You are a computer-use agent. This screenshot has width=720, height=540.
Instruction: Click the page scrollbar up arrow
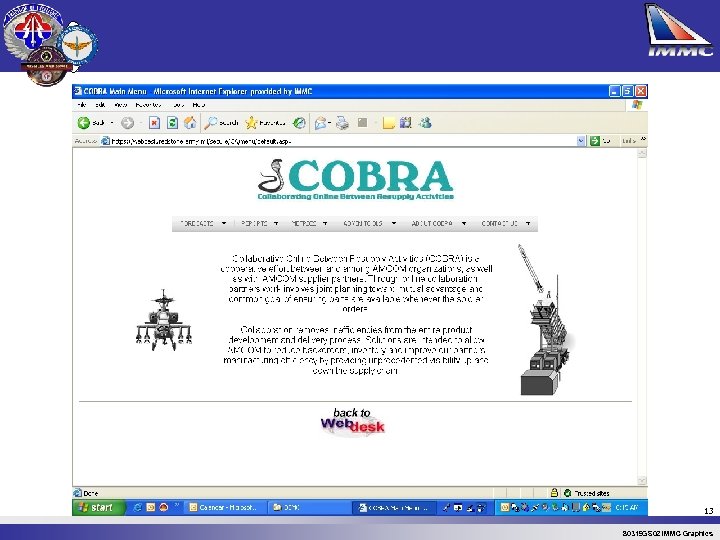click(x=642, y=154)
